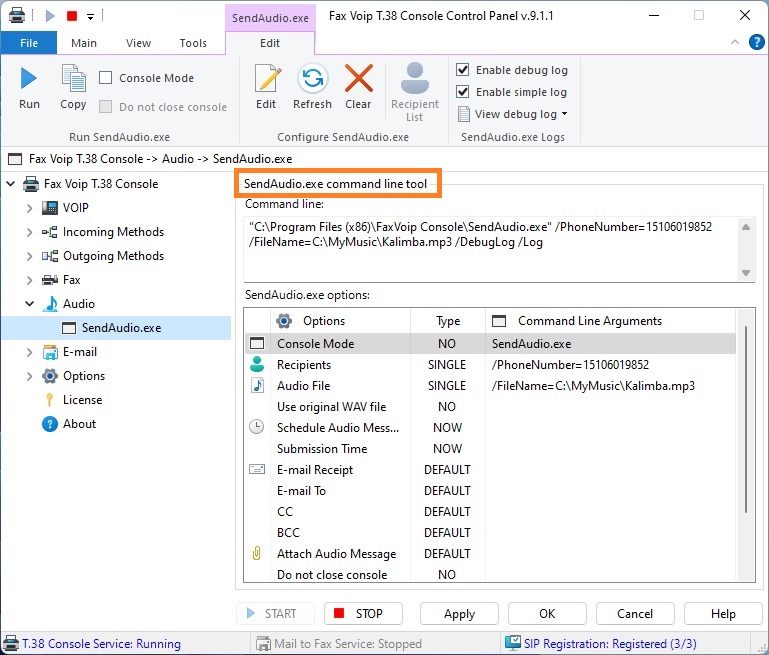The image size is (769, 655).
Task: Click the Run play icon in ribbon
Action: [29, 78]
